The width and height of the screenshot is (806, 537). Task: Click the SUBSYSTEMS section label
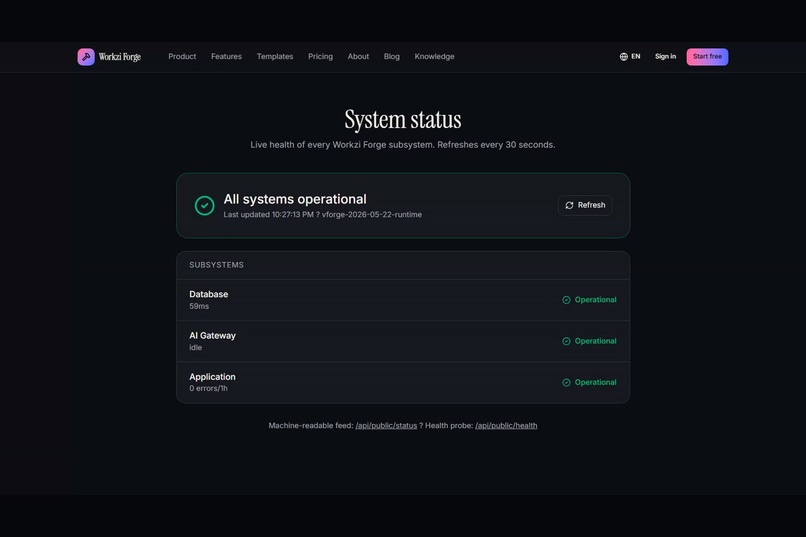pyautogui.click(x=216, y=265)
